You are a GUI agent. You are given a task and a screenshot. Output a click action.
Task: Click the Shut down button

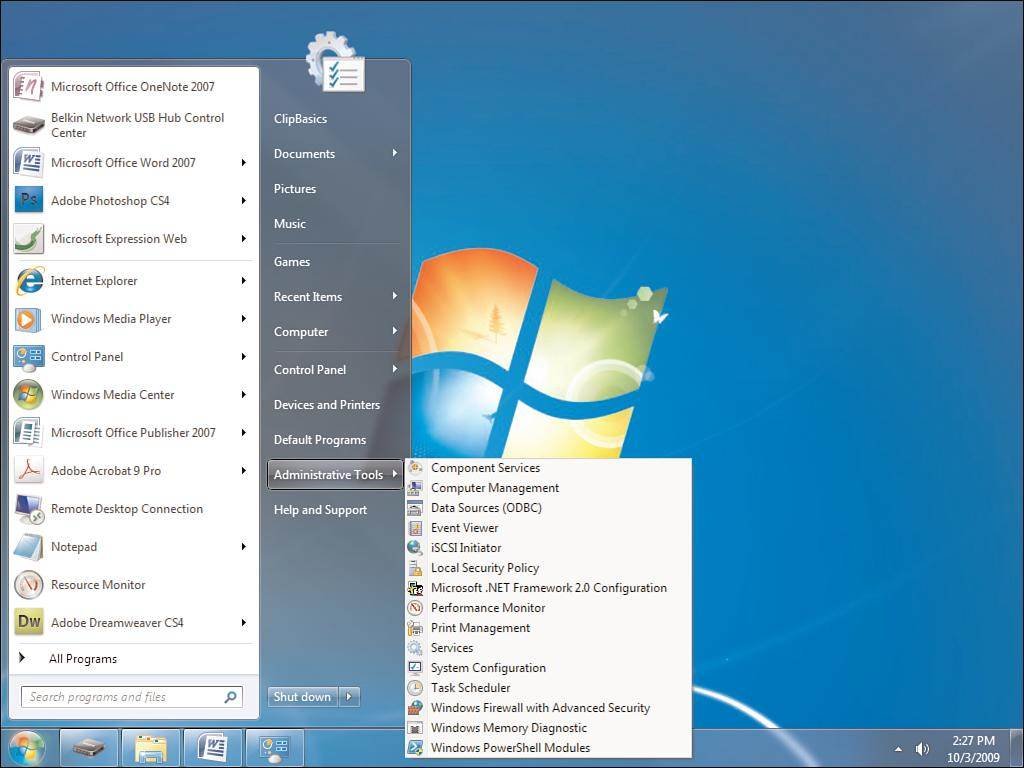301,697
